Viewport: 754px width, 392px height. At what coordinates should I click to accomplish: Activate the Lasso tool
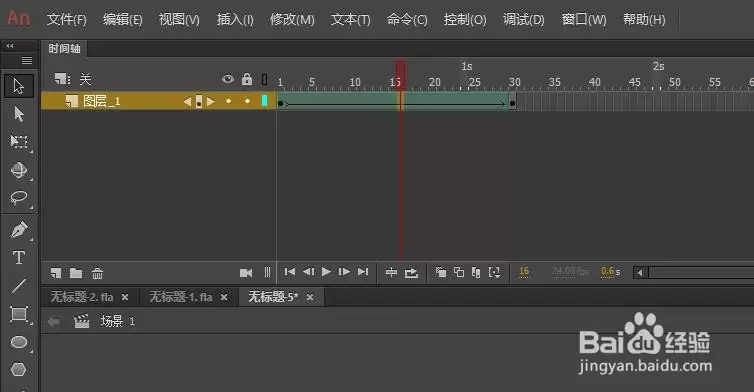tap(19, 198)
